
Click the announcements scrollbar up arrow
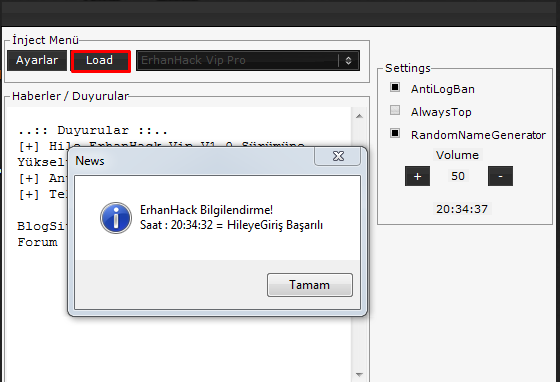359,116
